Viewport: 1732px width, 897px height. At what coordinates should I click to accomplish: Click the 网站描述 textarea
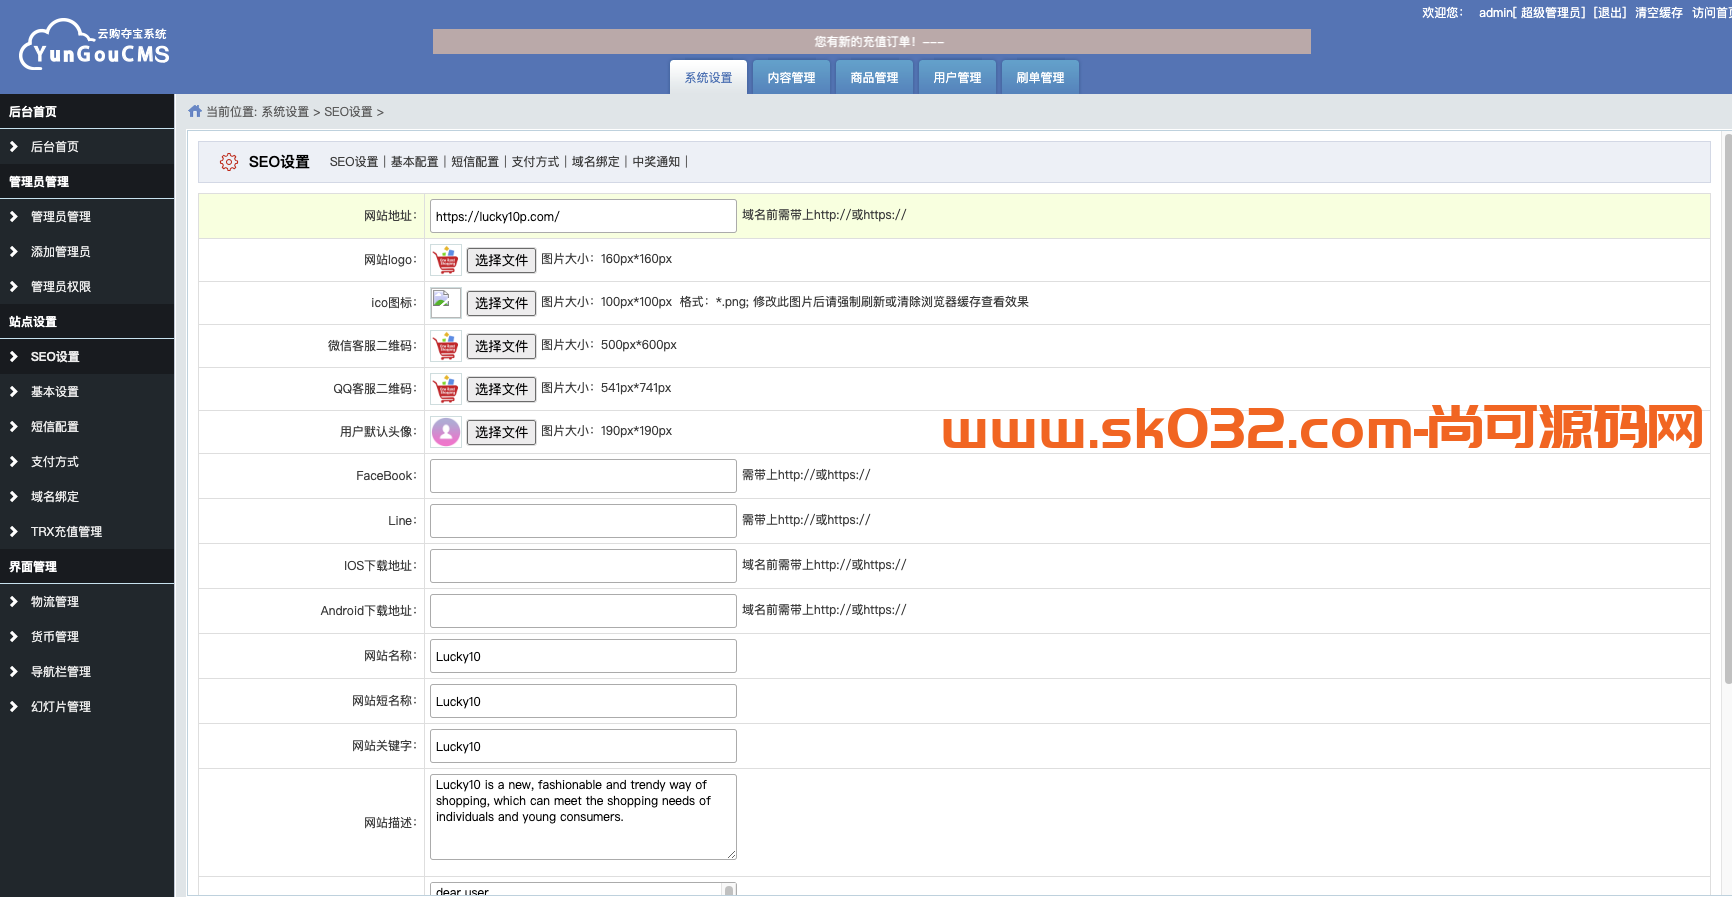point(583,817)
